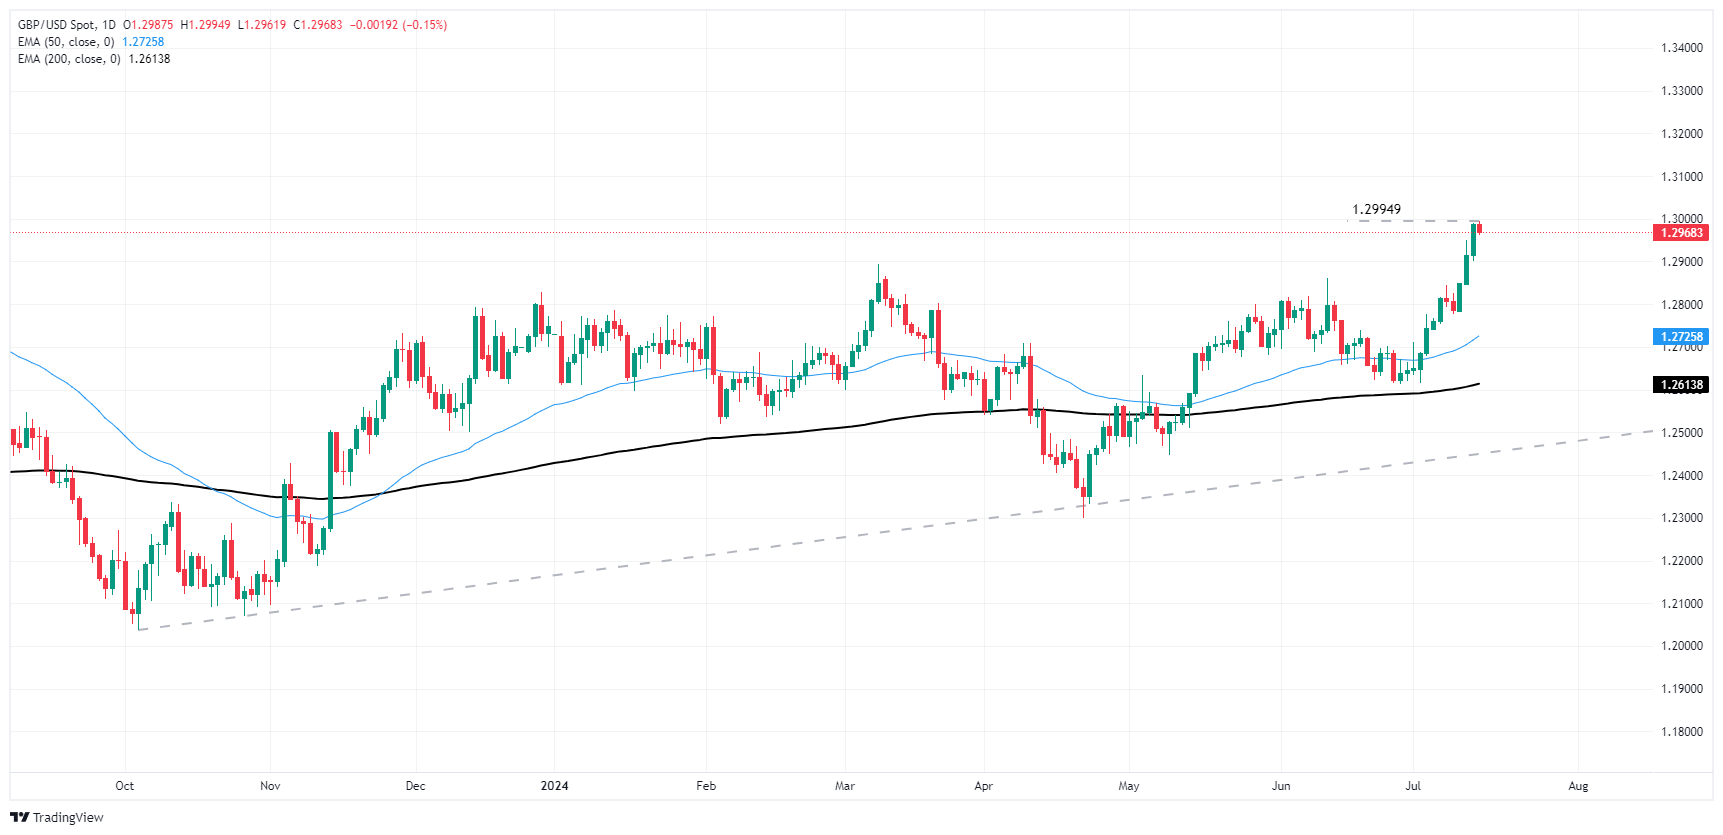This screenshot has height=835, width=1723.
Task: Click the Aug label on time axis
Action: tap(1578, 786)
